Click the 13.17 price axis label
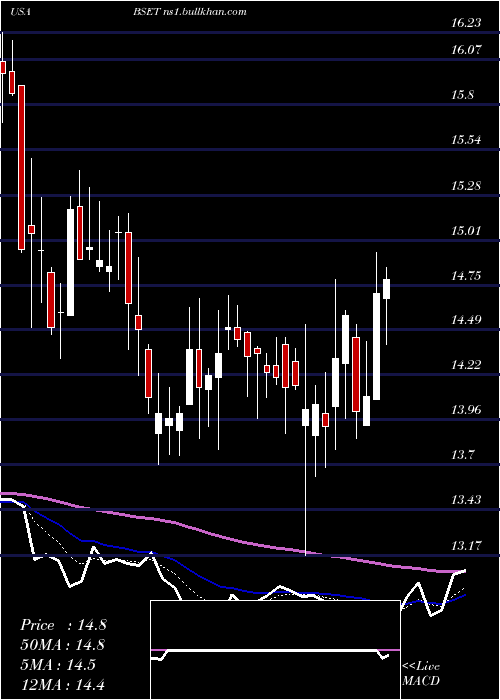The height and width of the screenshot is (700, 500). point(466,545)
